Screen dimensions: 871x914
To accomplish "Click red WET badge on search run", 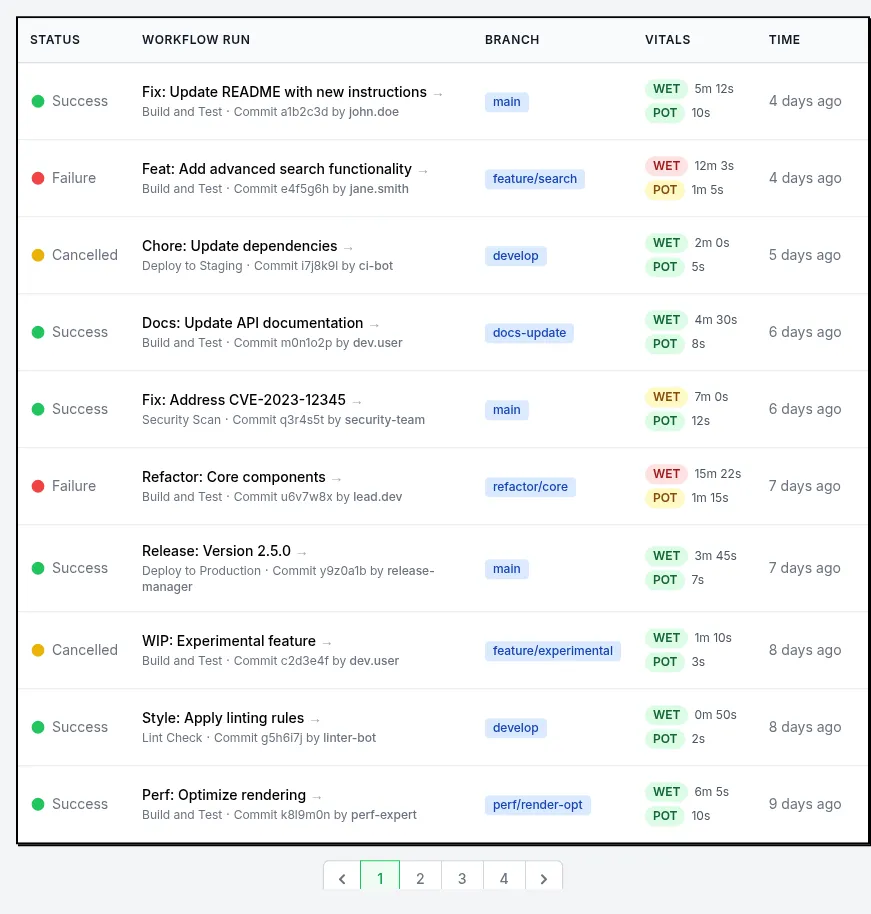I will 666,166.
